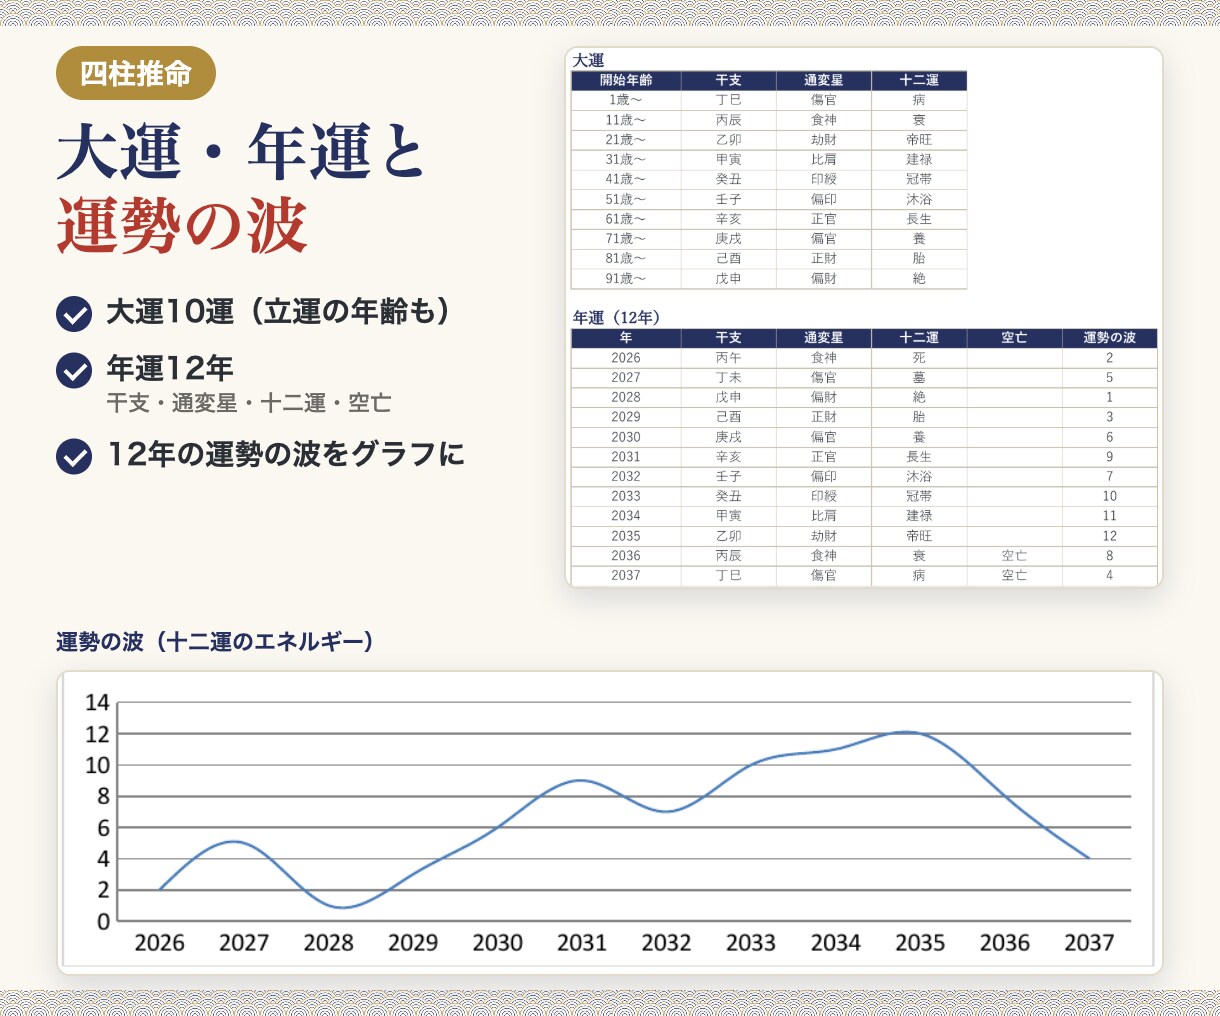Select the 41歳〜 cell

626,179
